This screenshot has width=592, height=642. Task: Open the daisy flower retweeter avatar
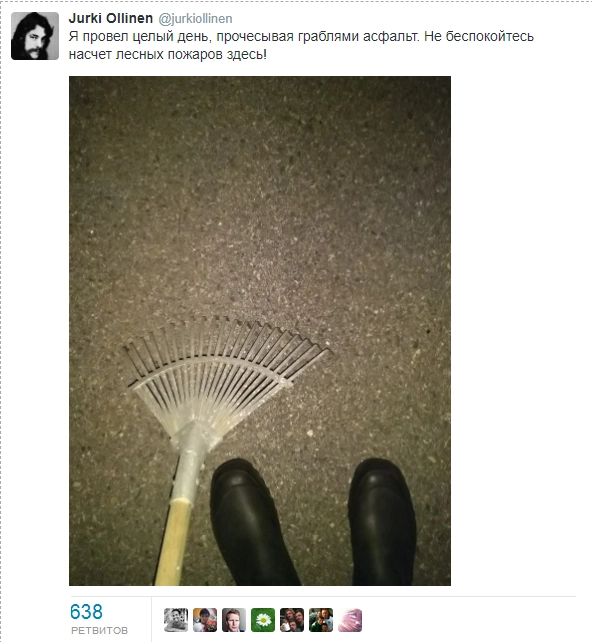click(x=263, y=620)
